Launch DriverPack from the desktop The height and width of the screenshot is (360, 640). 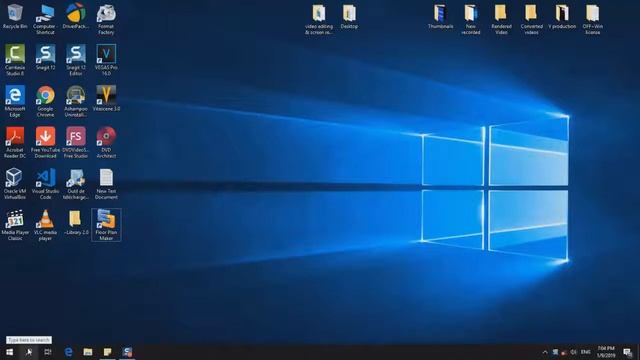76,17
